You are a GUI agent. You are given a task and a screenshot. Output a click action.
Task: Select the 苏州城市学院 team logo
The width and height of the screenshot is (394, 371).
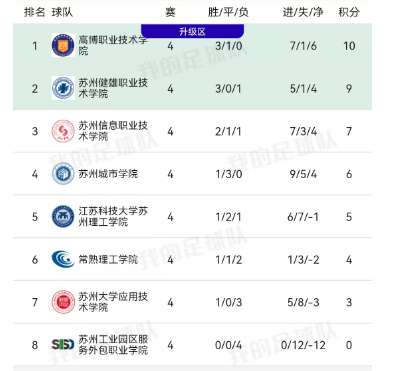(63, 174)
